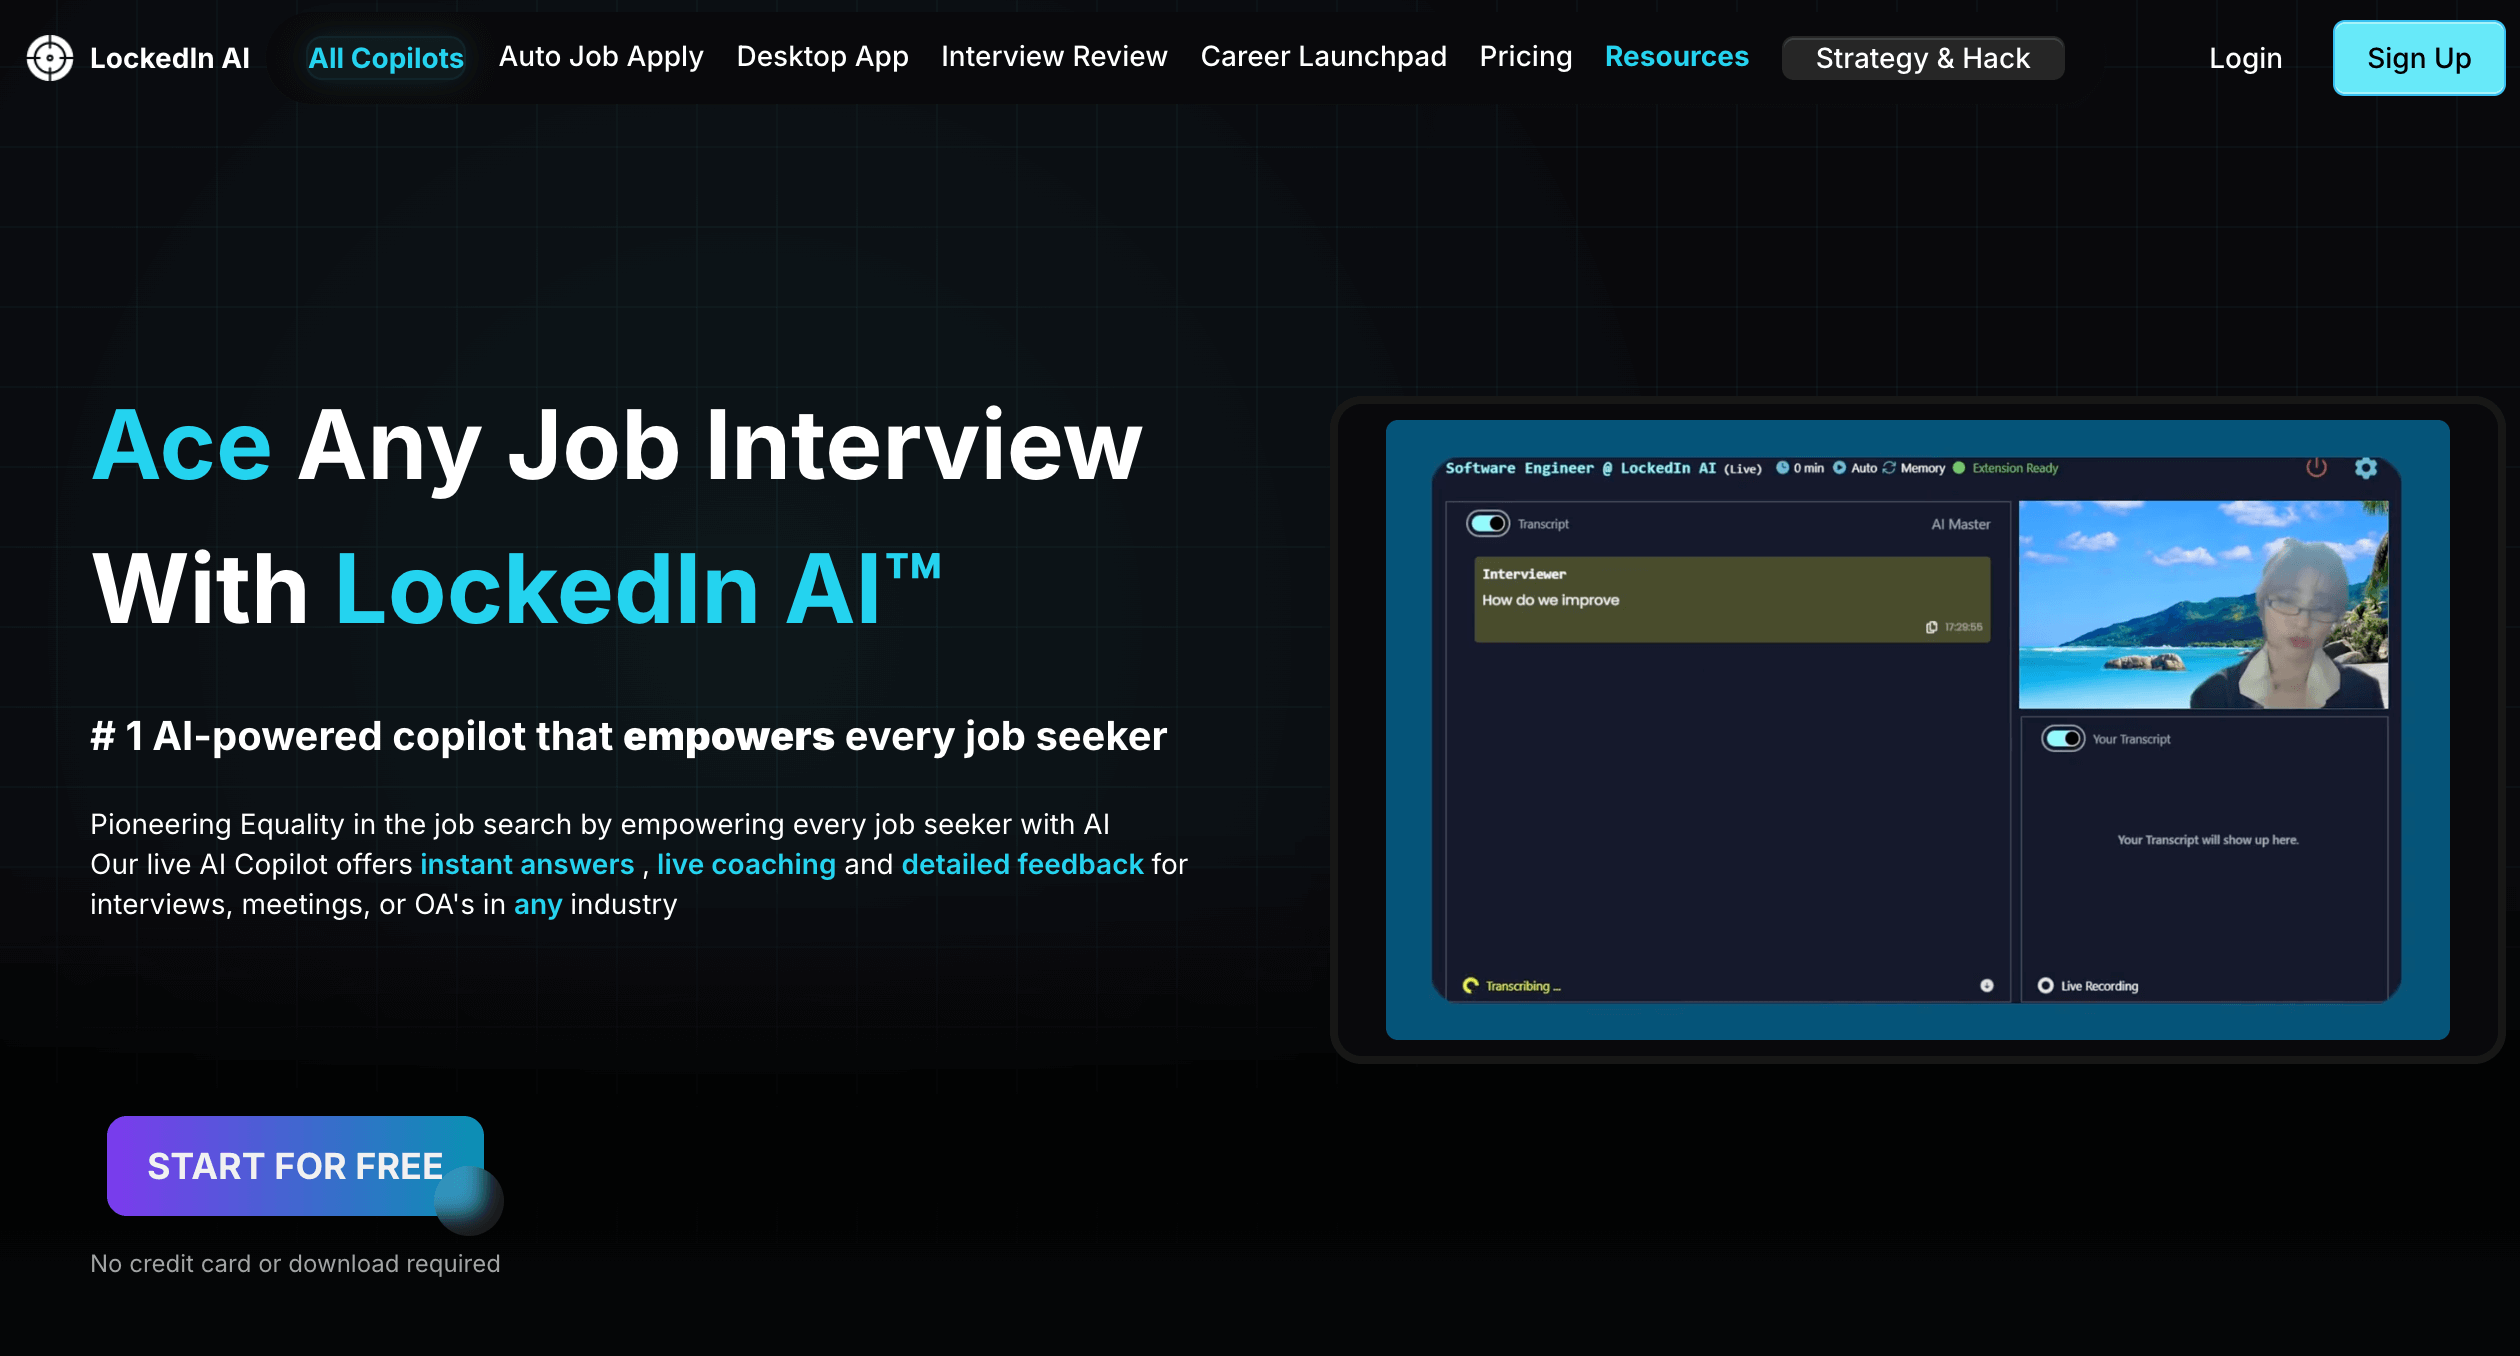Viewport: 2520px width, 1356px height.
Task: Open the Resources menu
Action: click(x=1676, y=57)
